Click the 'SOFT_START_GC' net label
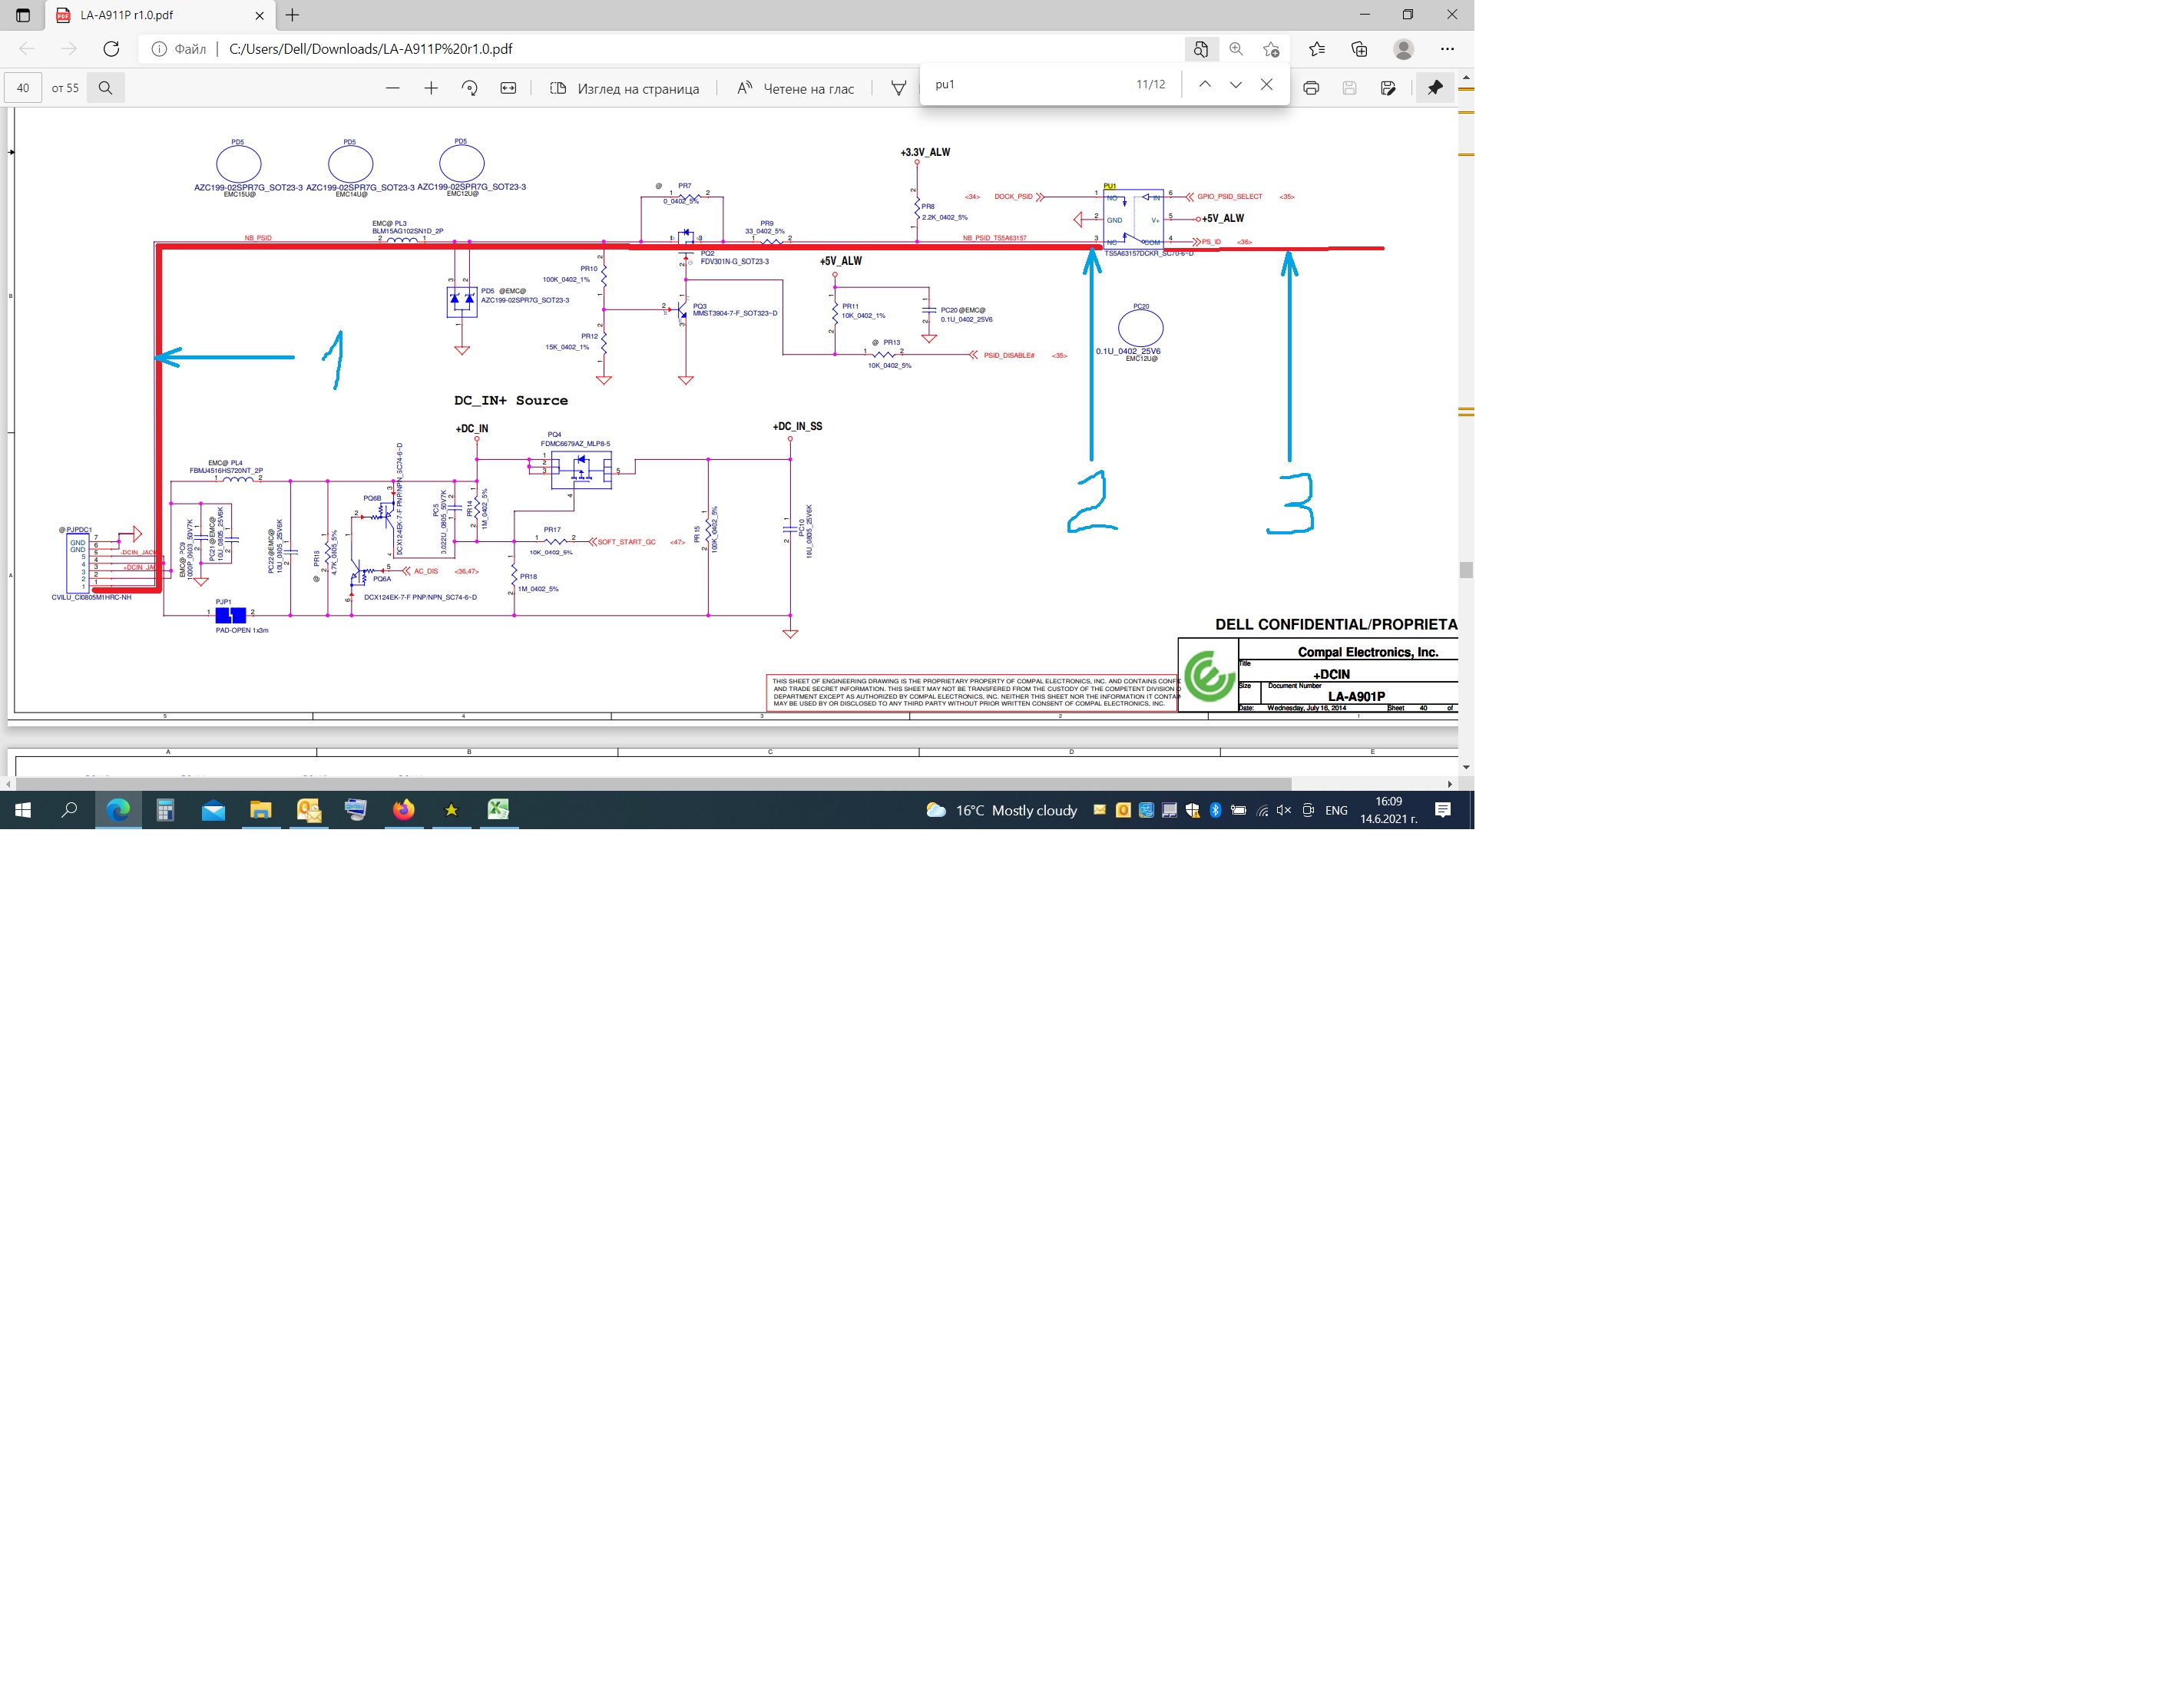The width and height of the screenshot is (2184, 1696). click(626, 542)
